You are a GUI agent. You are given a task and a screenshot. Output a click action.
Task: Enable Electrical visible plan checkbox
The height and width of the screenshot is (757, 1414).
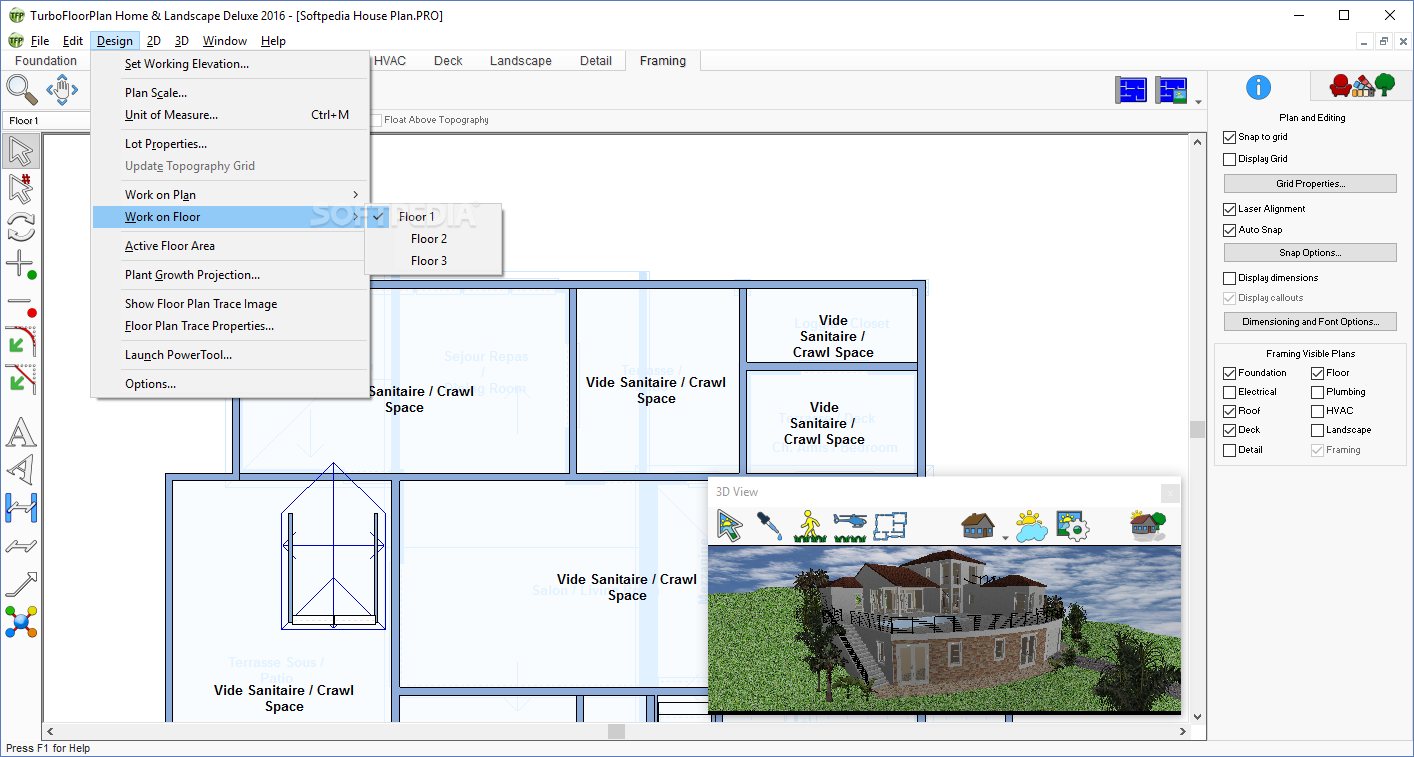pyautogui.click(x=1230, y=392)
